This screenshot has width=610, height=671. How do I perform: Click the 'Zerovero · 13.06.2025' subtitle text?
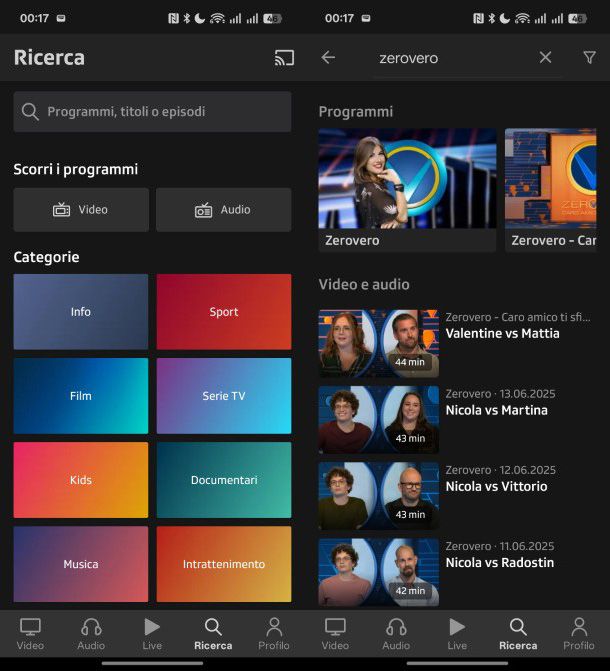click(x=500, y=394)
